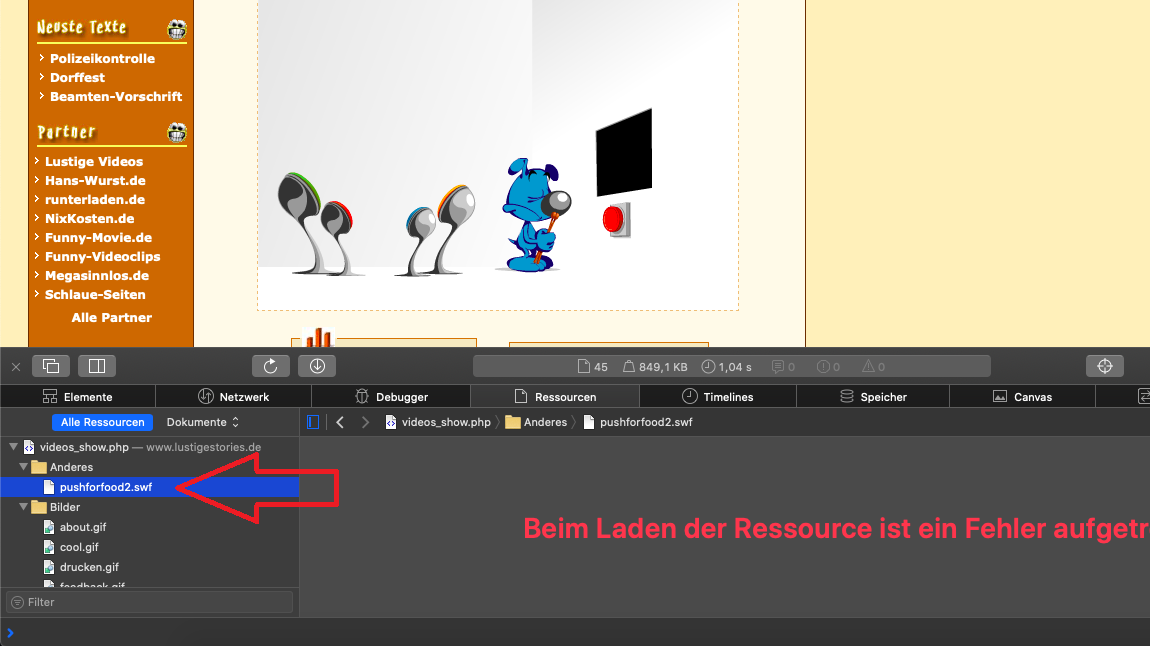The width and height of the screenshot is (1150, 646).
Task: Dock inspector to side of window
Action: pyautogui.click(x=97, y=366)
